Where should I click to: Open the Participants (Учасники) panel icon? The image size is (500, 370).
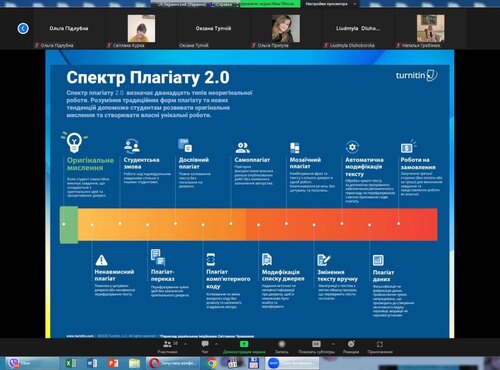point(167,344)
